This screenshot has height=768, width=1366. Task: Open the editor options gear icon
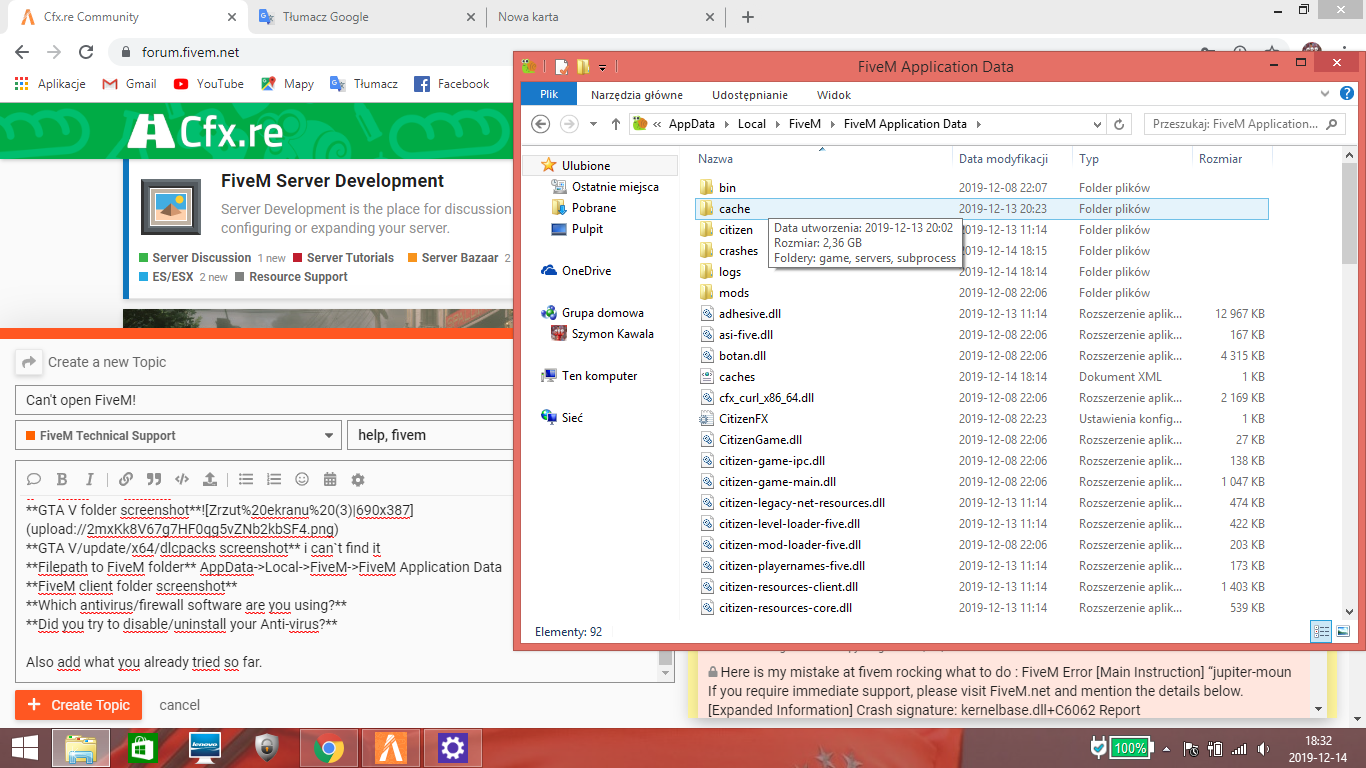pyautogui.click(x=358, y=479)
